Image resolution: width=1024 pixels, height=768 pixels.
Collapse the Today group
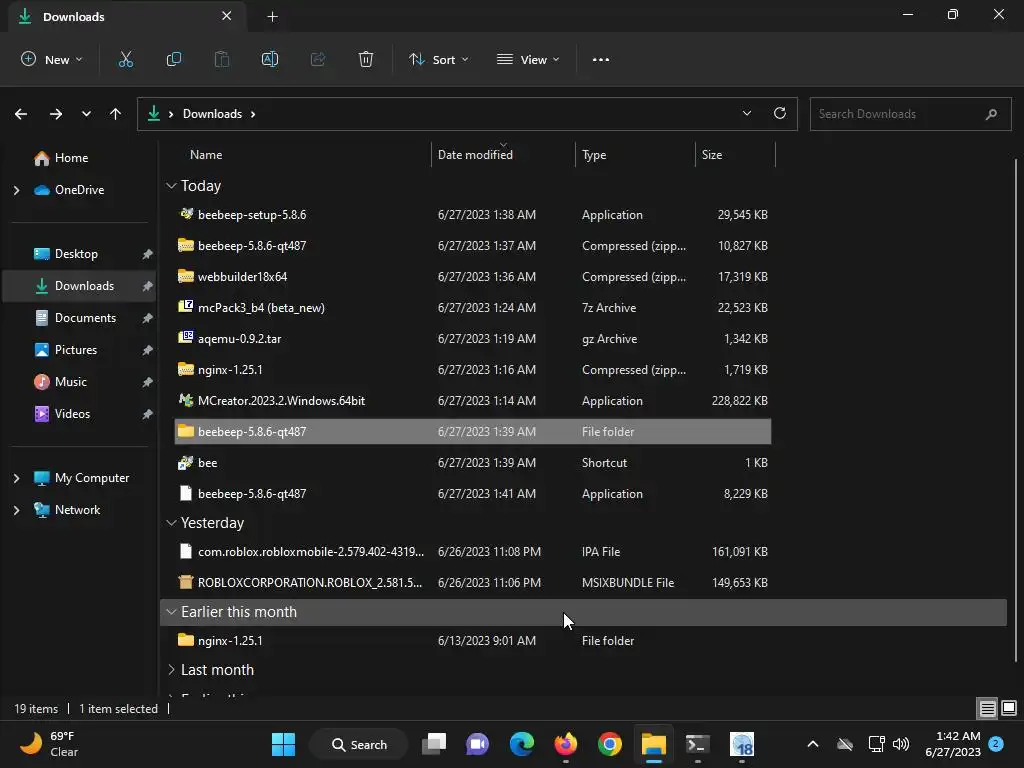click(x=171, y=186)
